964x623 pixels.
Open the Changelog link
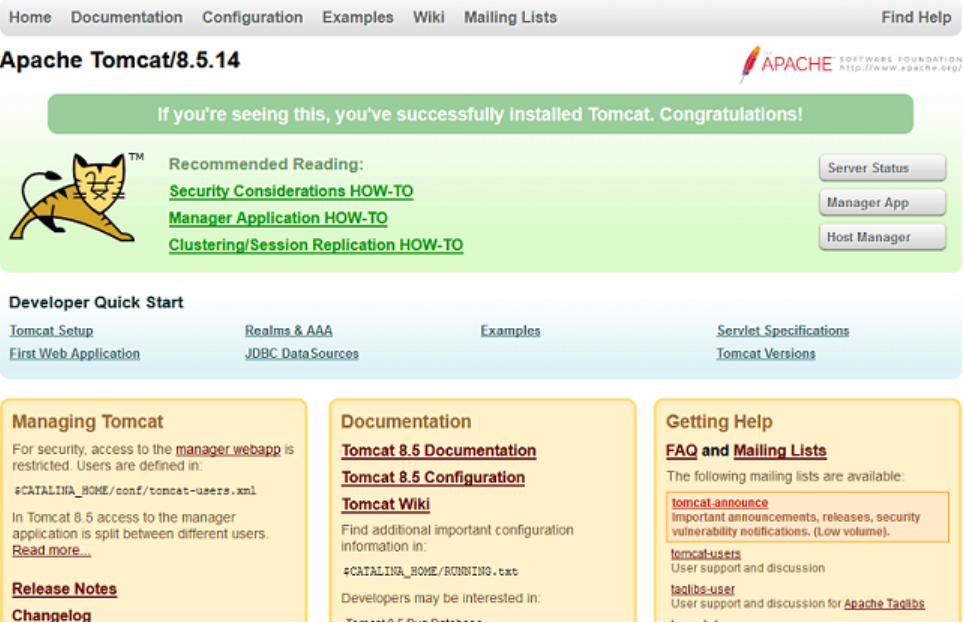(x=52, y=615)
